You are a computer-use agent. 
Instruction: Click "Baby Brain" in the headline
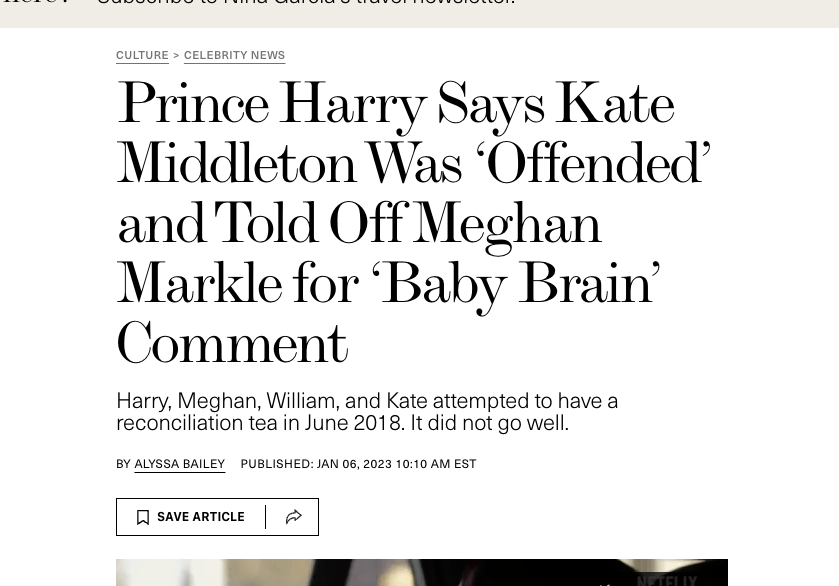(515, 284)
